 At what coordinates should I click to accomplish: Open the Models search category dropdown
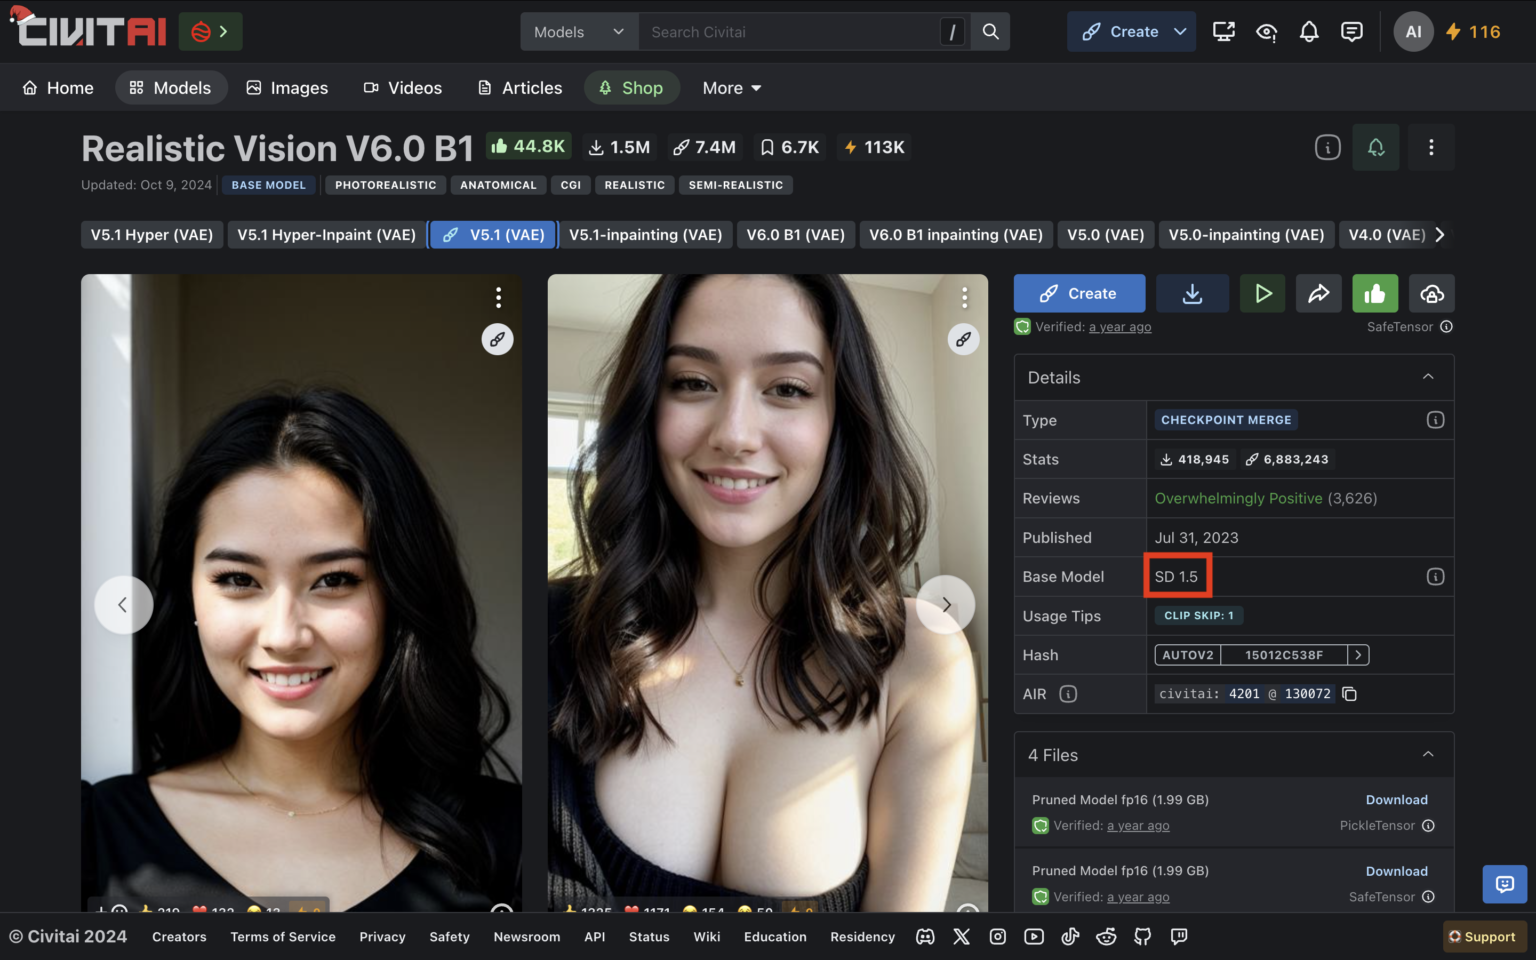click(x=579, y=32)
